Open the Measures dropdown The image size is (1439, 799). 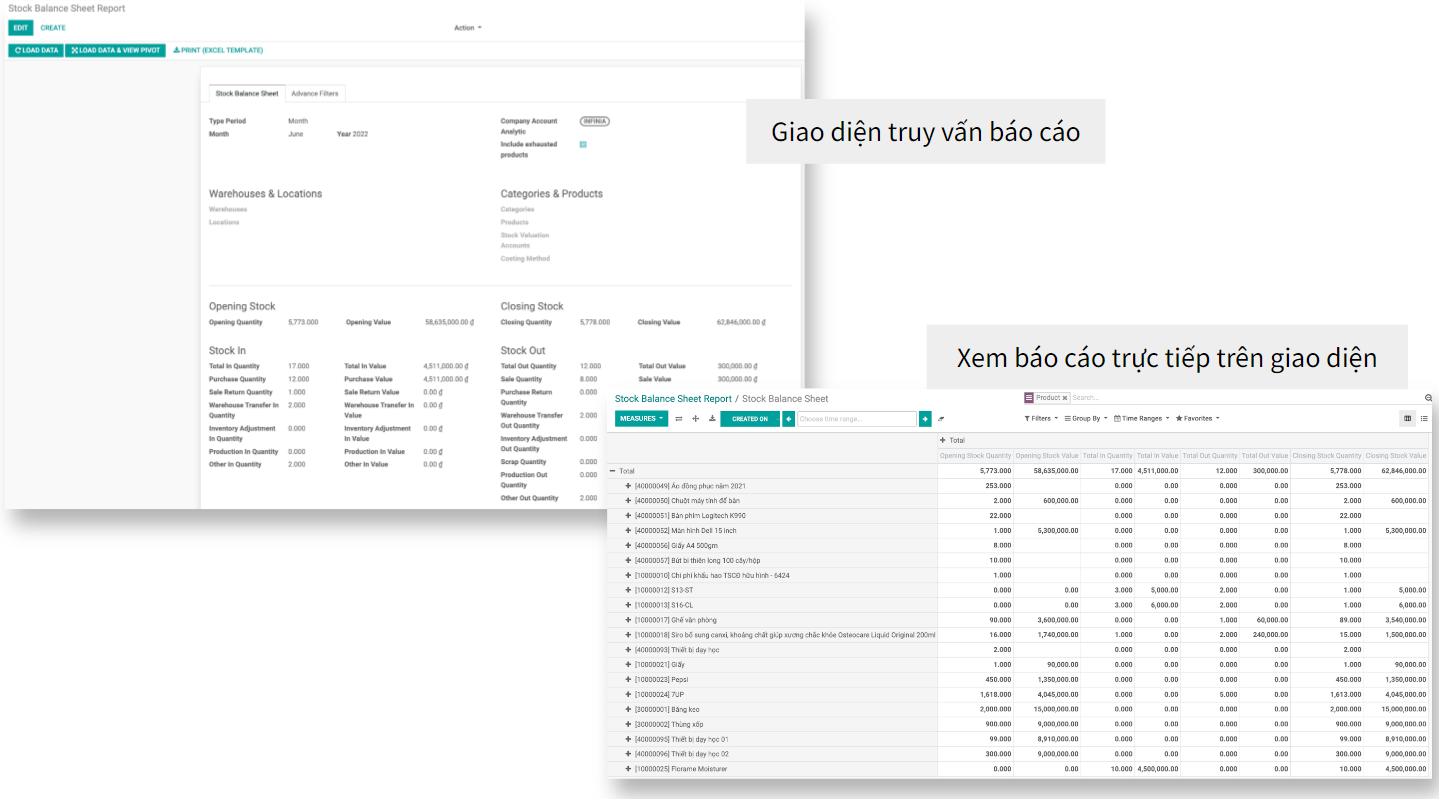pyautogui.click(x=641, y=419)
